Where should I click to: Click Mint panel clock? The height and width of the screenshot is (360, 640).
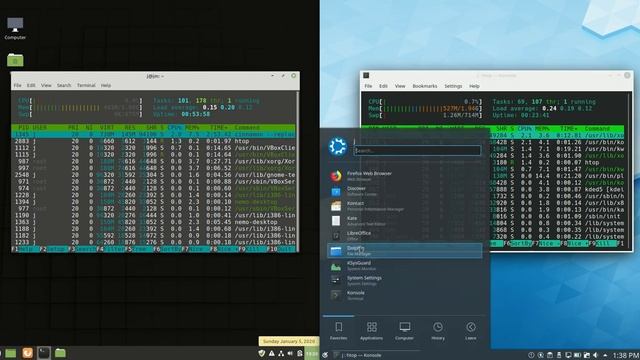pos(312,353)
